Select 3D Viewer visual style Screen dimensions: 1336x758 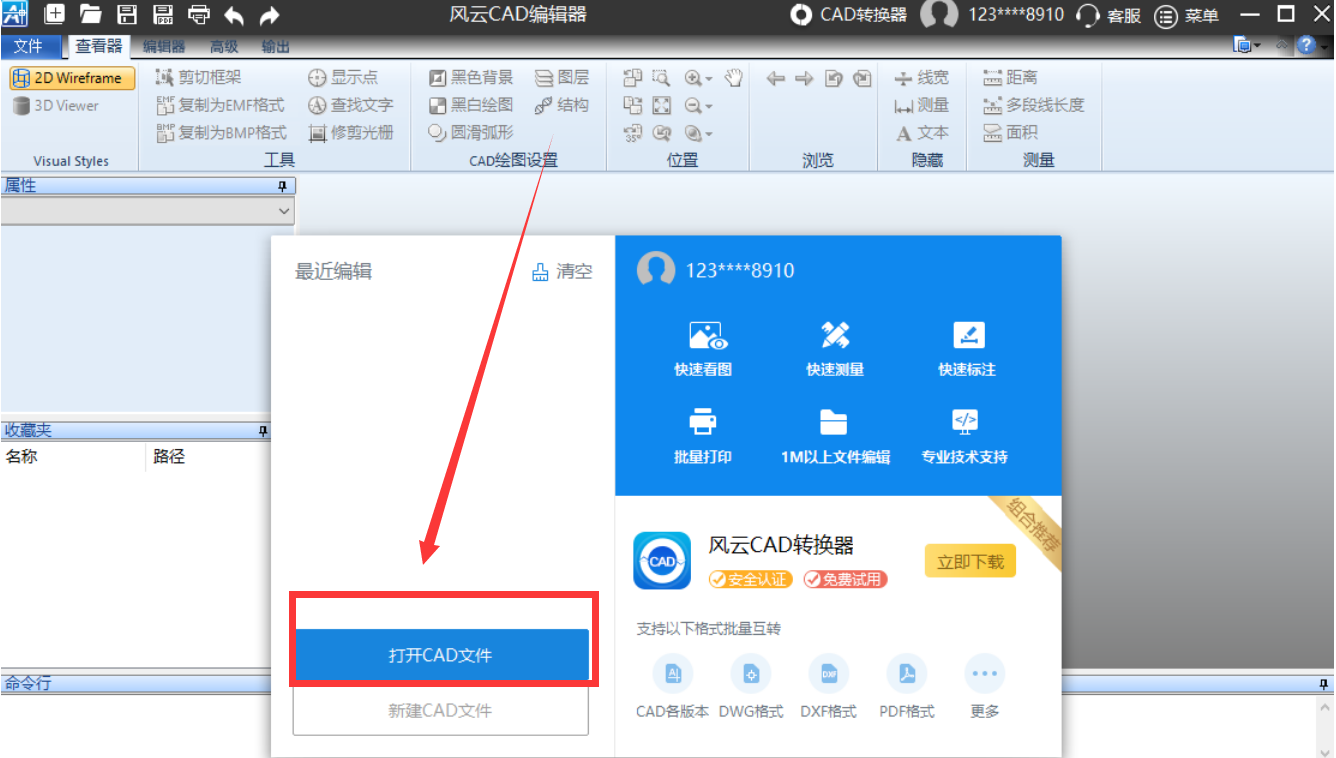tap(56, 105)
